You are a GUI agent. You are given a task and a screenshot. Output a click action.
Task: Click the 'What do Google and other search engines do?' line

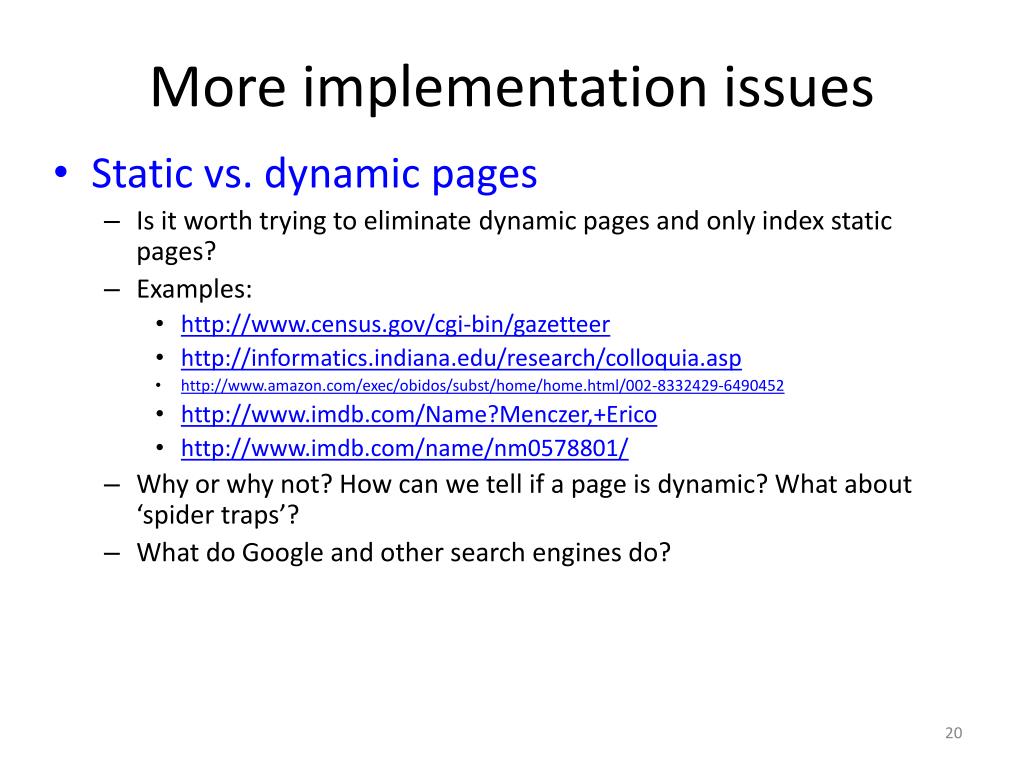click(404, 552)
